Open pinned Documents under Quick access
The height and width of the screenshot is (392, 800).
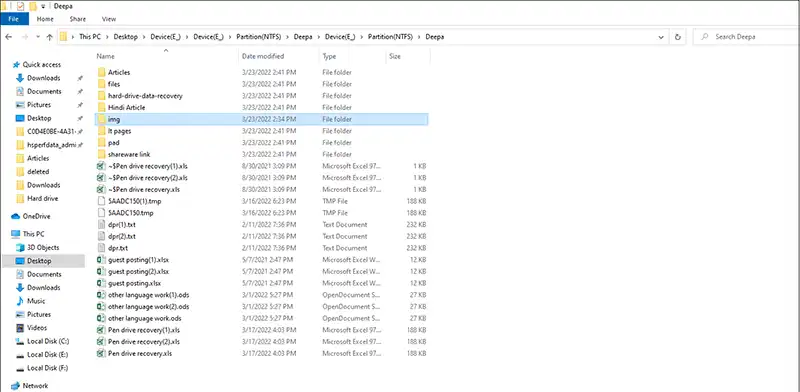tap(44, 91)
